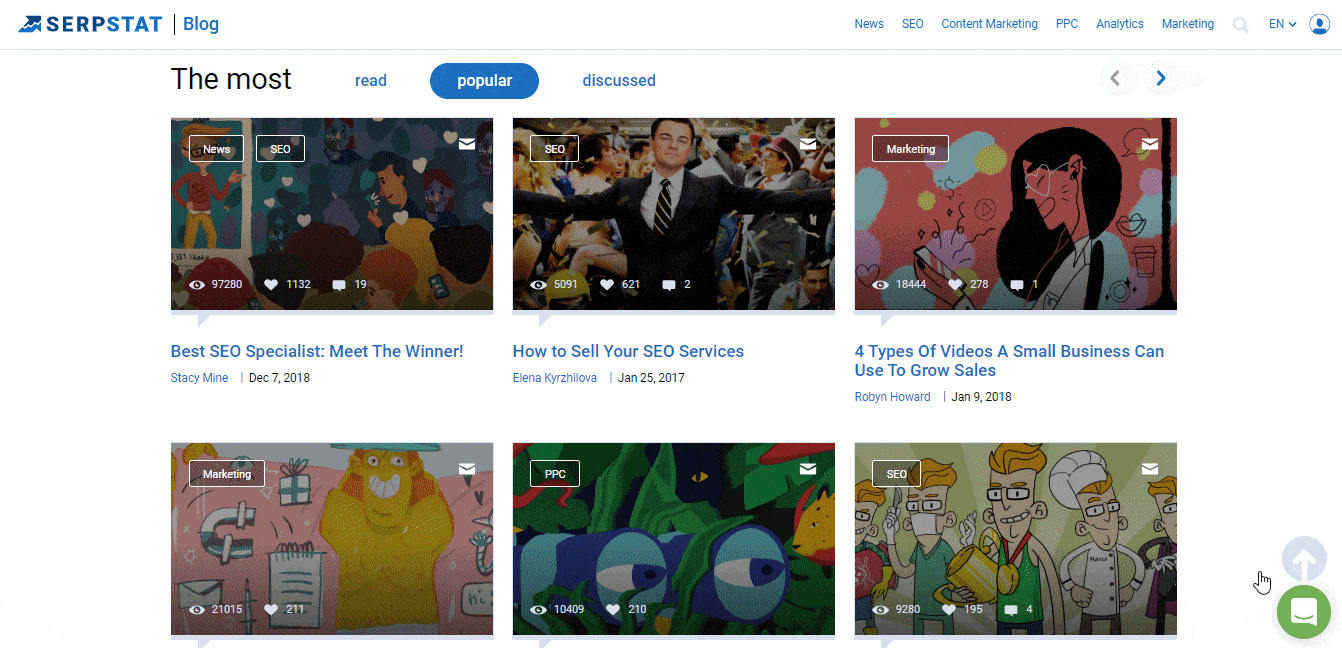Click envelope icon on 4 Types Of Videos card
The image size is (1342, 648).
[x=1150, y=144]
